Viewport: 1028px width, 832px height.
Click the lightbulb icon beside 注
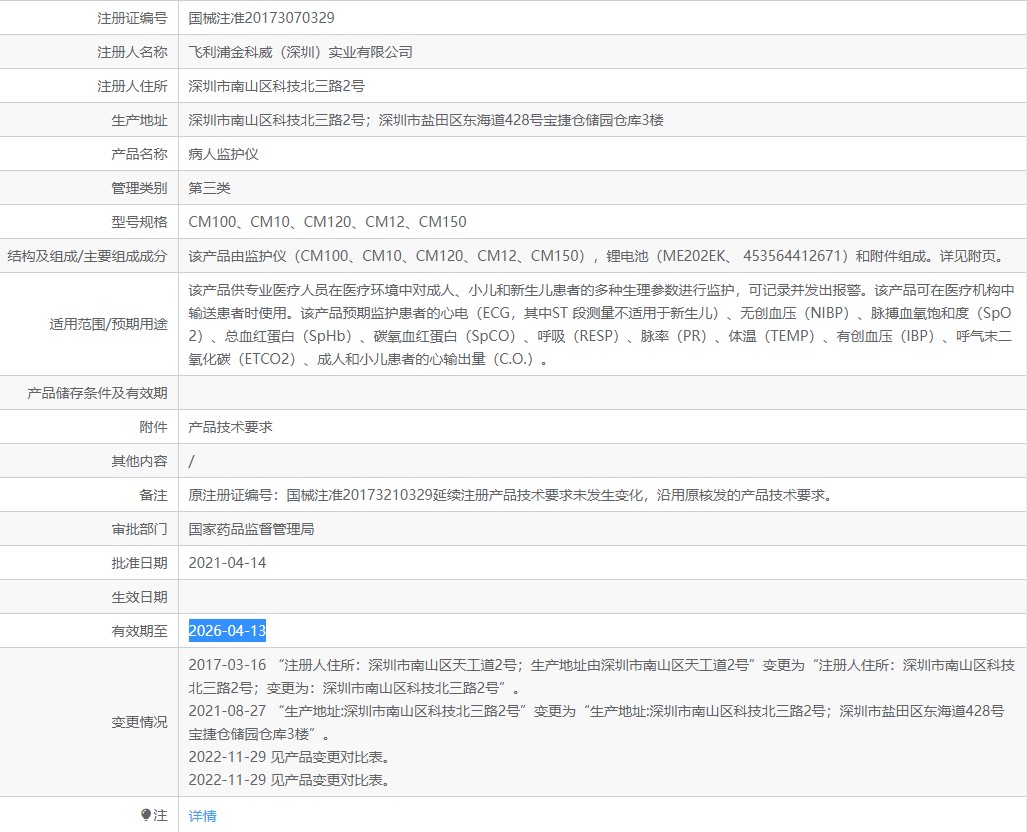146,815
